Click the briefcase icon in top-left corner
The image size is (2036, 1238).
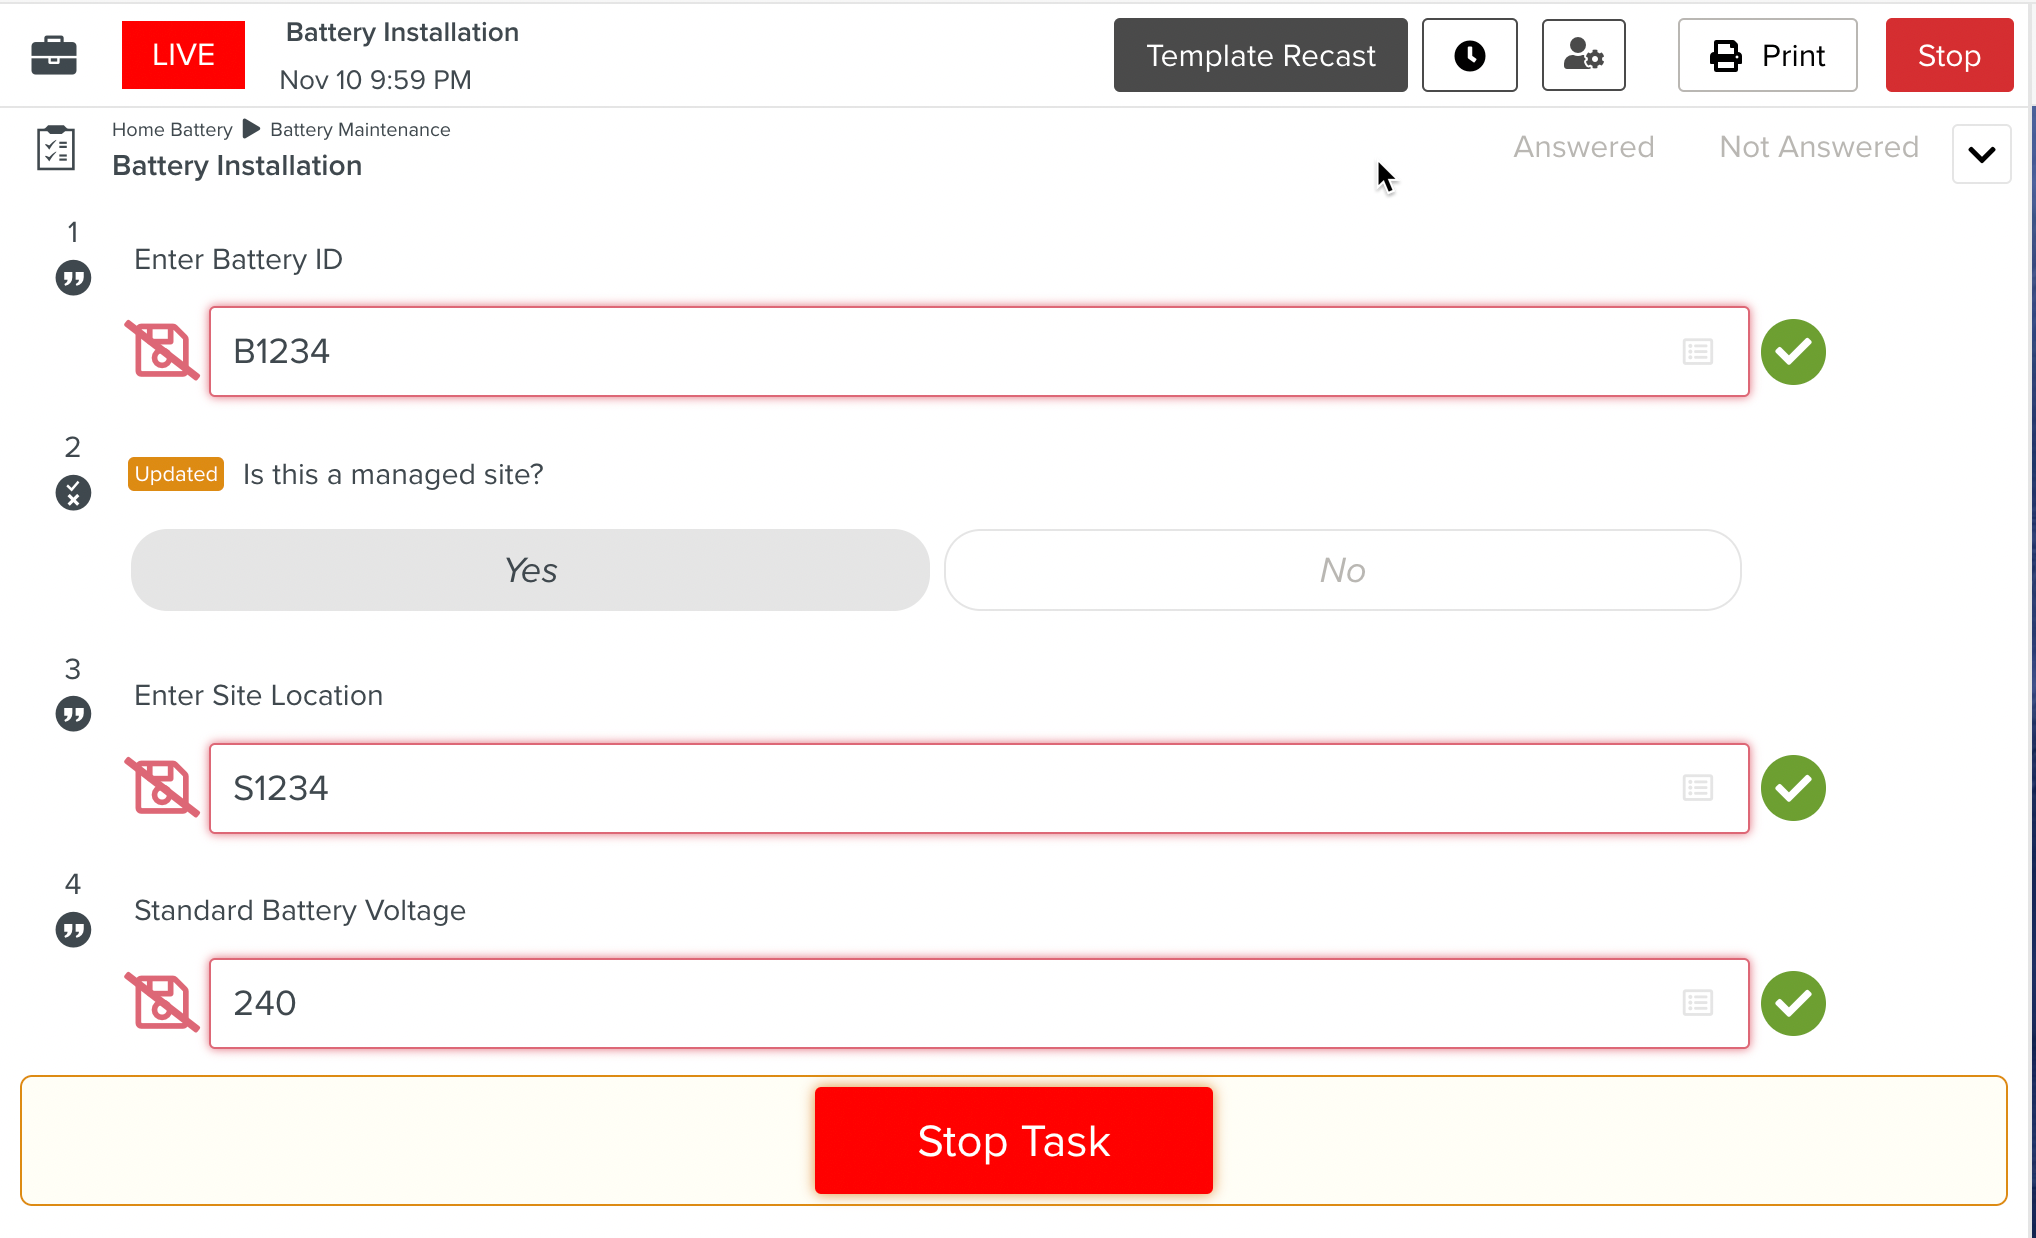54,55
